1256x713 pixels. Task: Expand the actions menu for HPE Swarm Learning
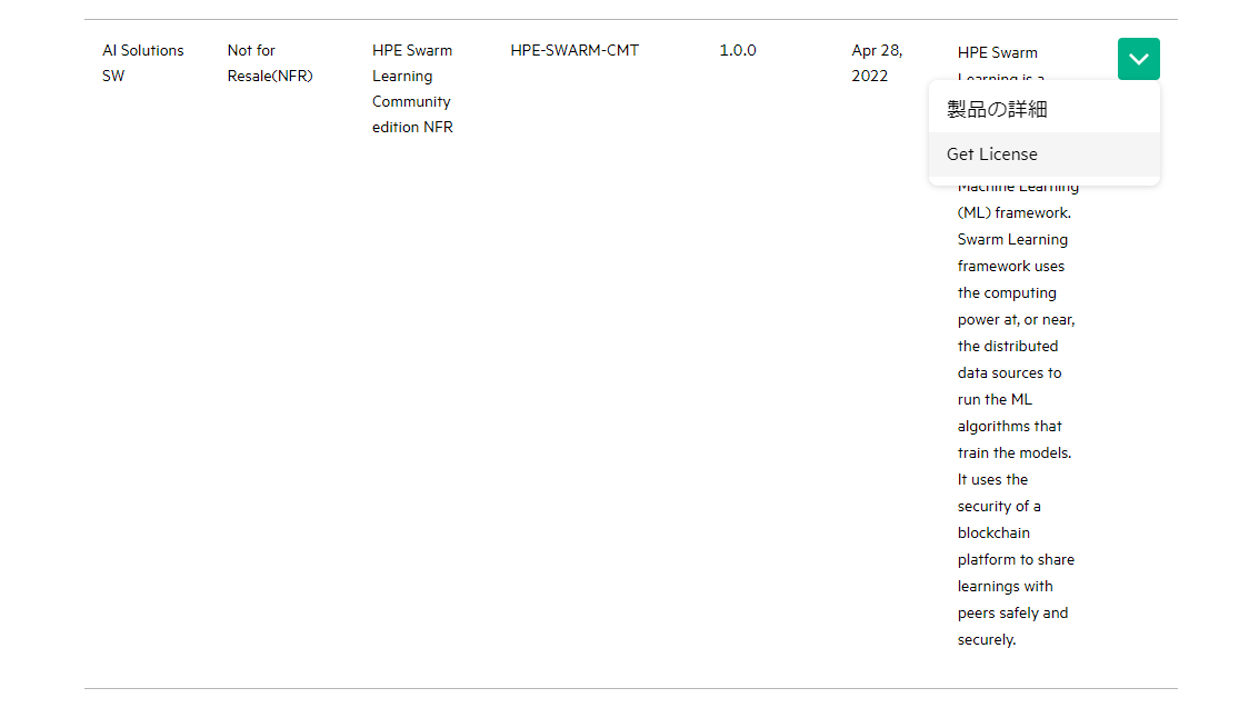point(1138,59)
